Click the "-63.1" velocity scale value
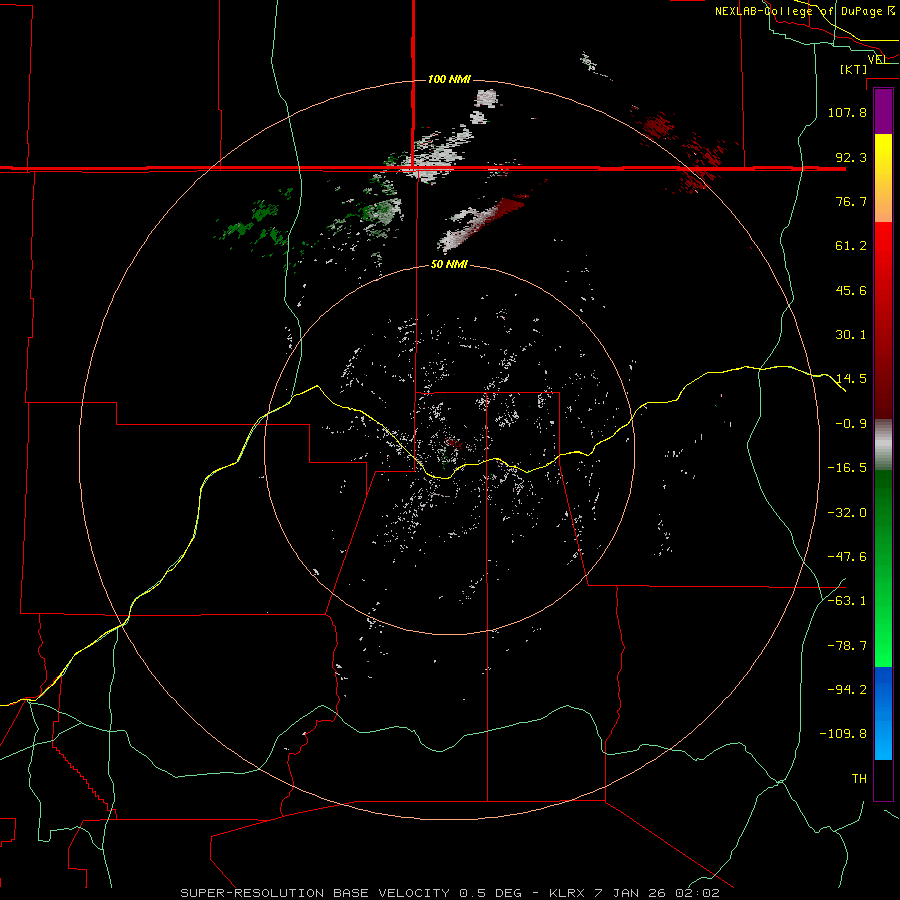 pos(847,601)
